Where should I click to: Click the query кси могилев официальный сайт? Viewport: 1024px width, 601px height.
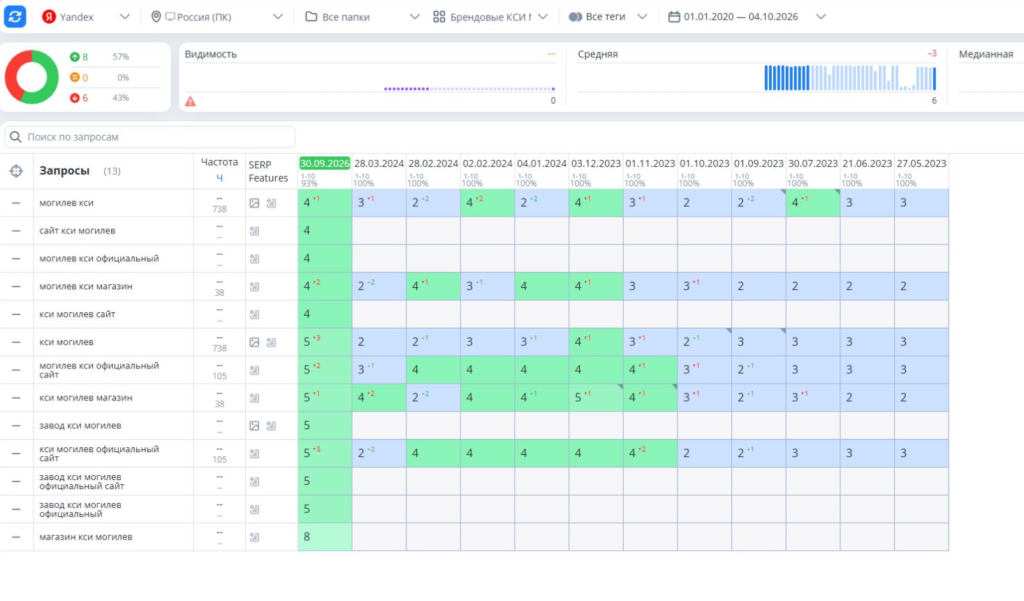(99, 453)
